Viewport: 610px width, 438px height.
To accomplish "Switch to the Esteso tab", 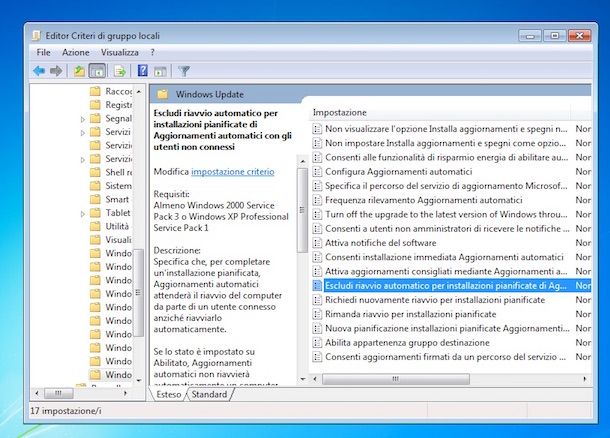I will coord(168,394).
